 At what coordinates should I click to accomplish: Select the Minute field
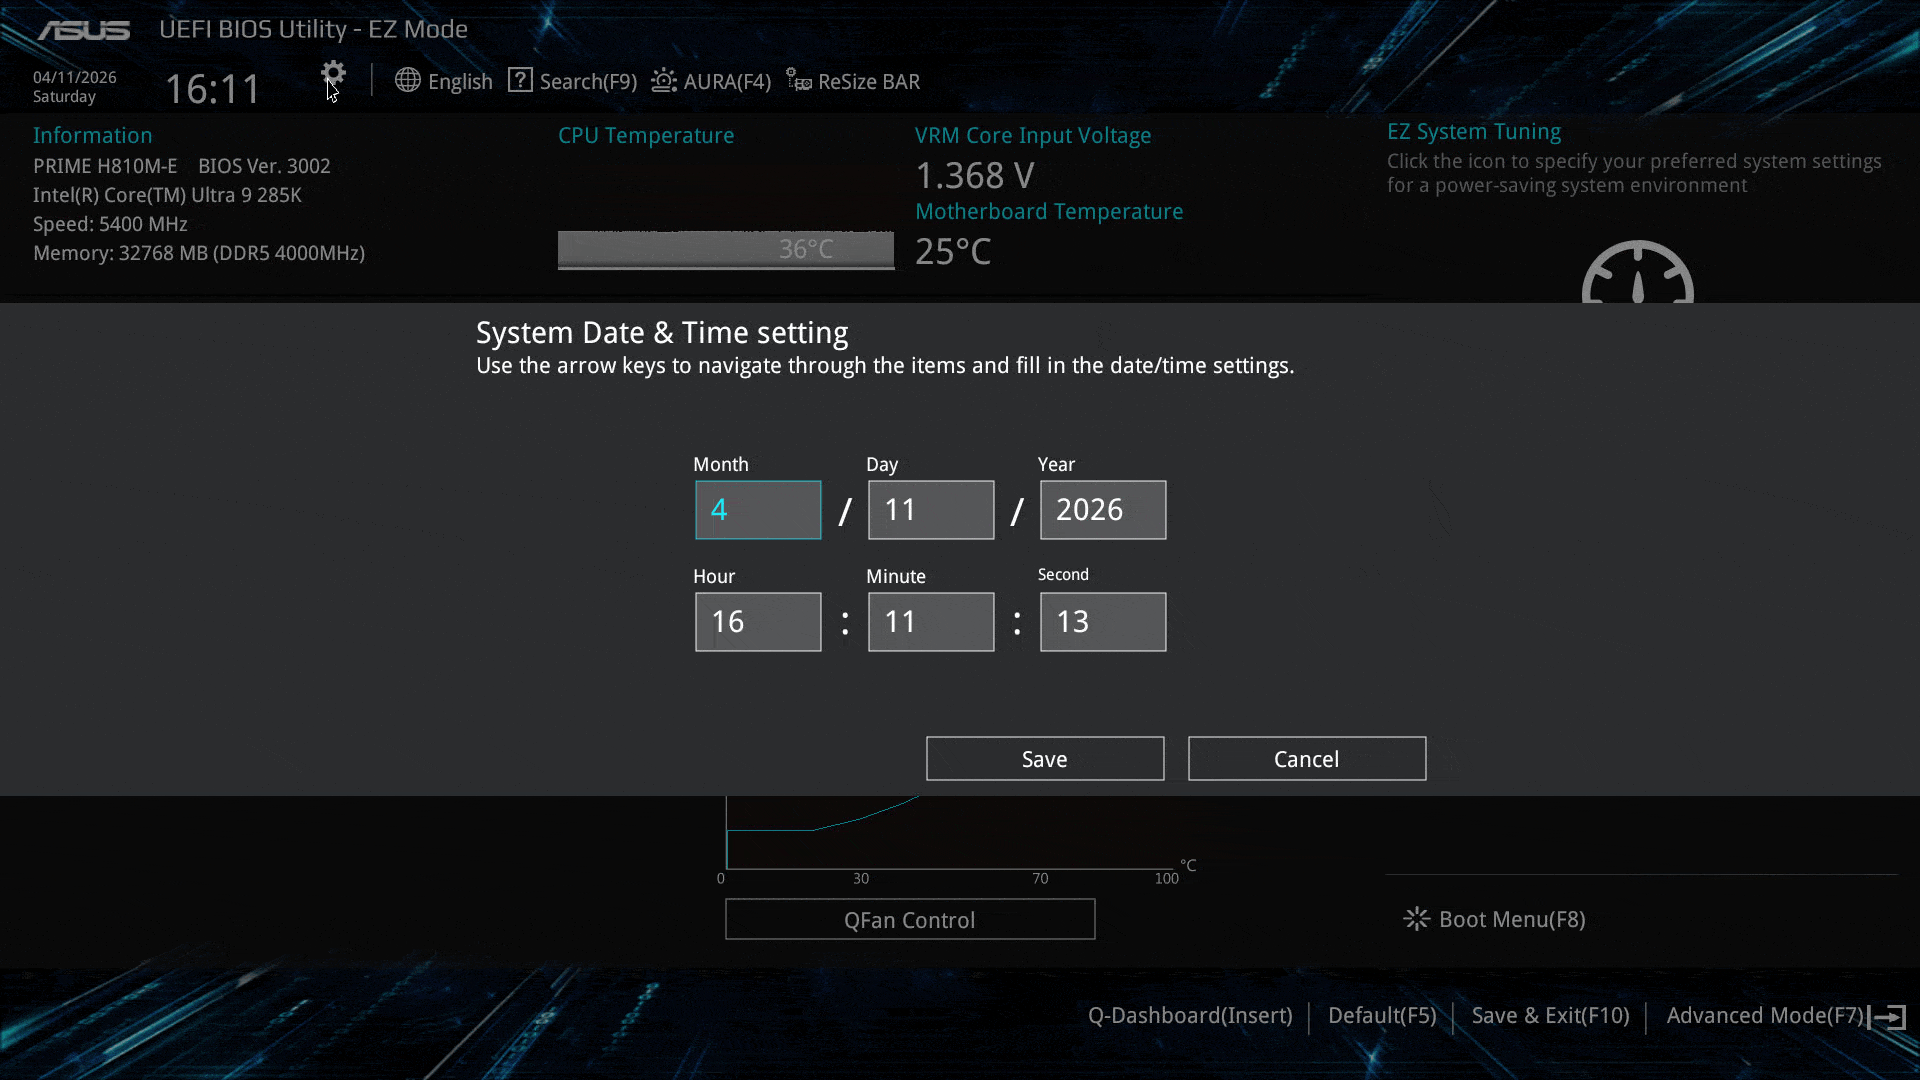click(x=931, y=622)
